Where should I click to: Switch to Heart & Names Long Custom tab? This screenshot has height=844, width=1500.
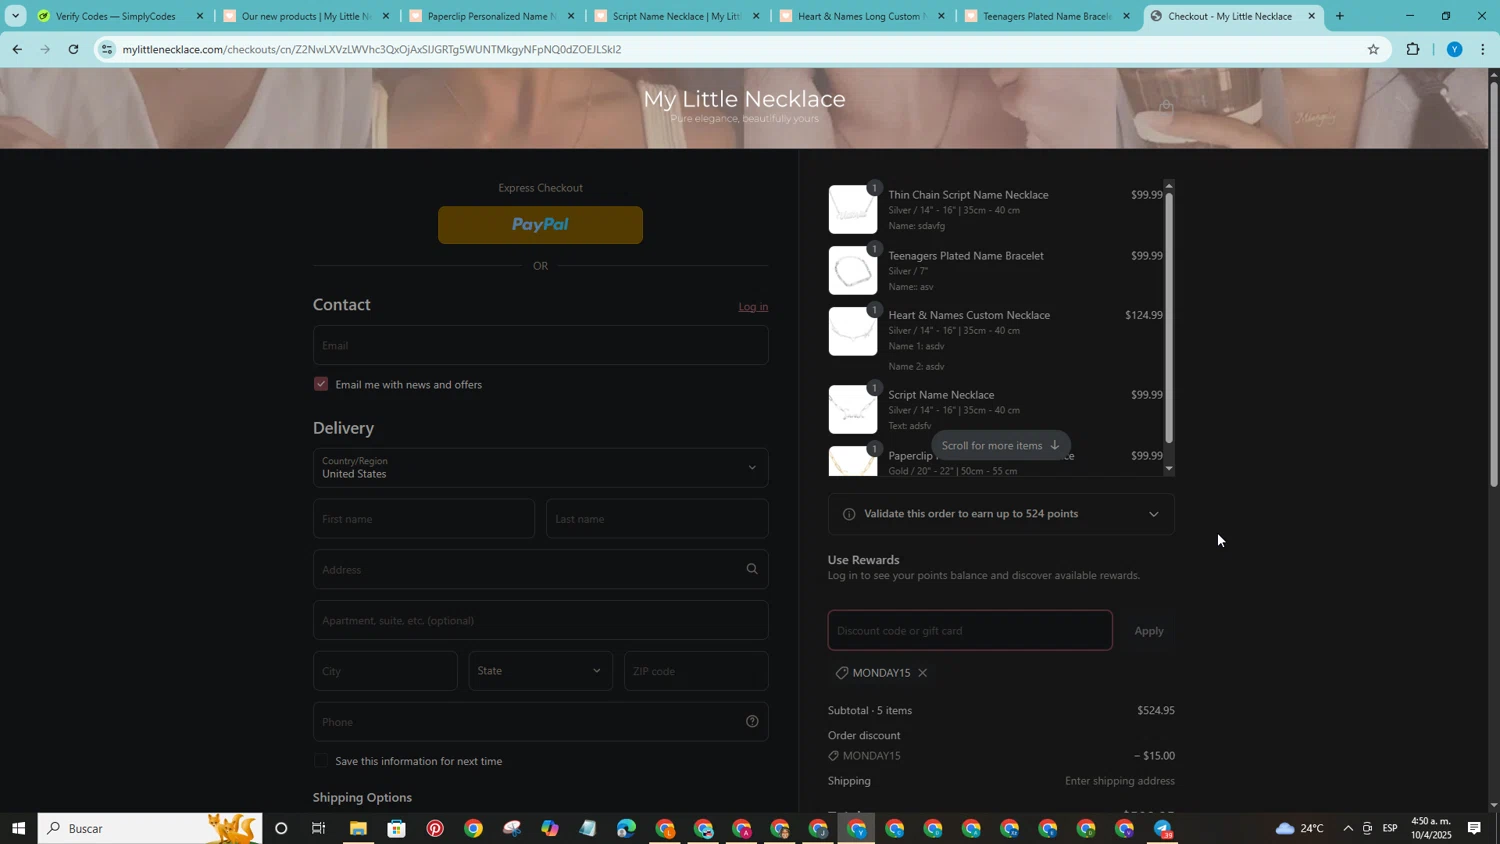click(860, 16)
